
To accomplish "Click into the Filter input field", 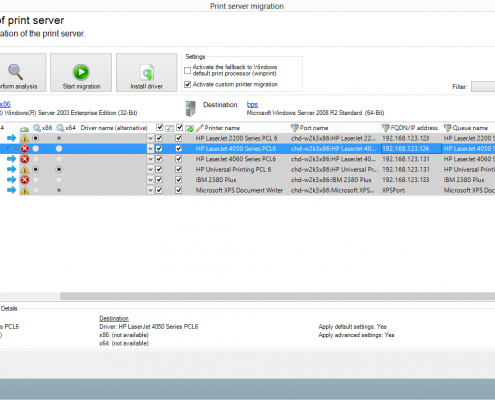I will point(483,87).
